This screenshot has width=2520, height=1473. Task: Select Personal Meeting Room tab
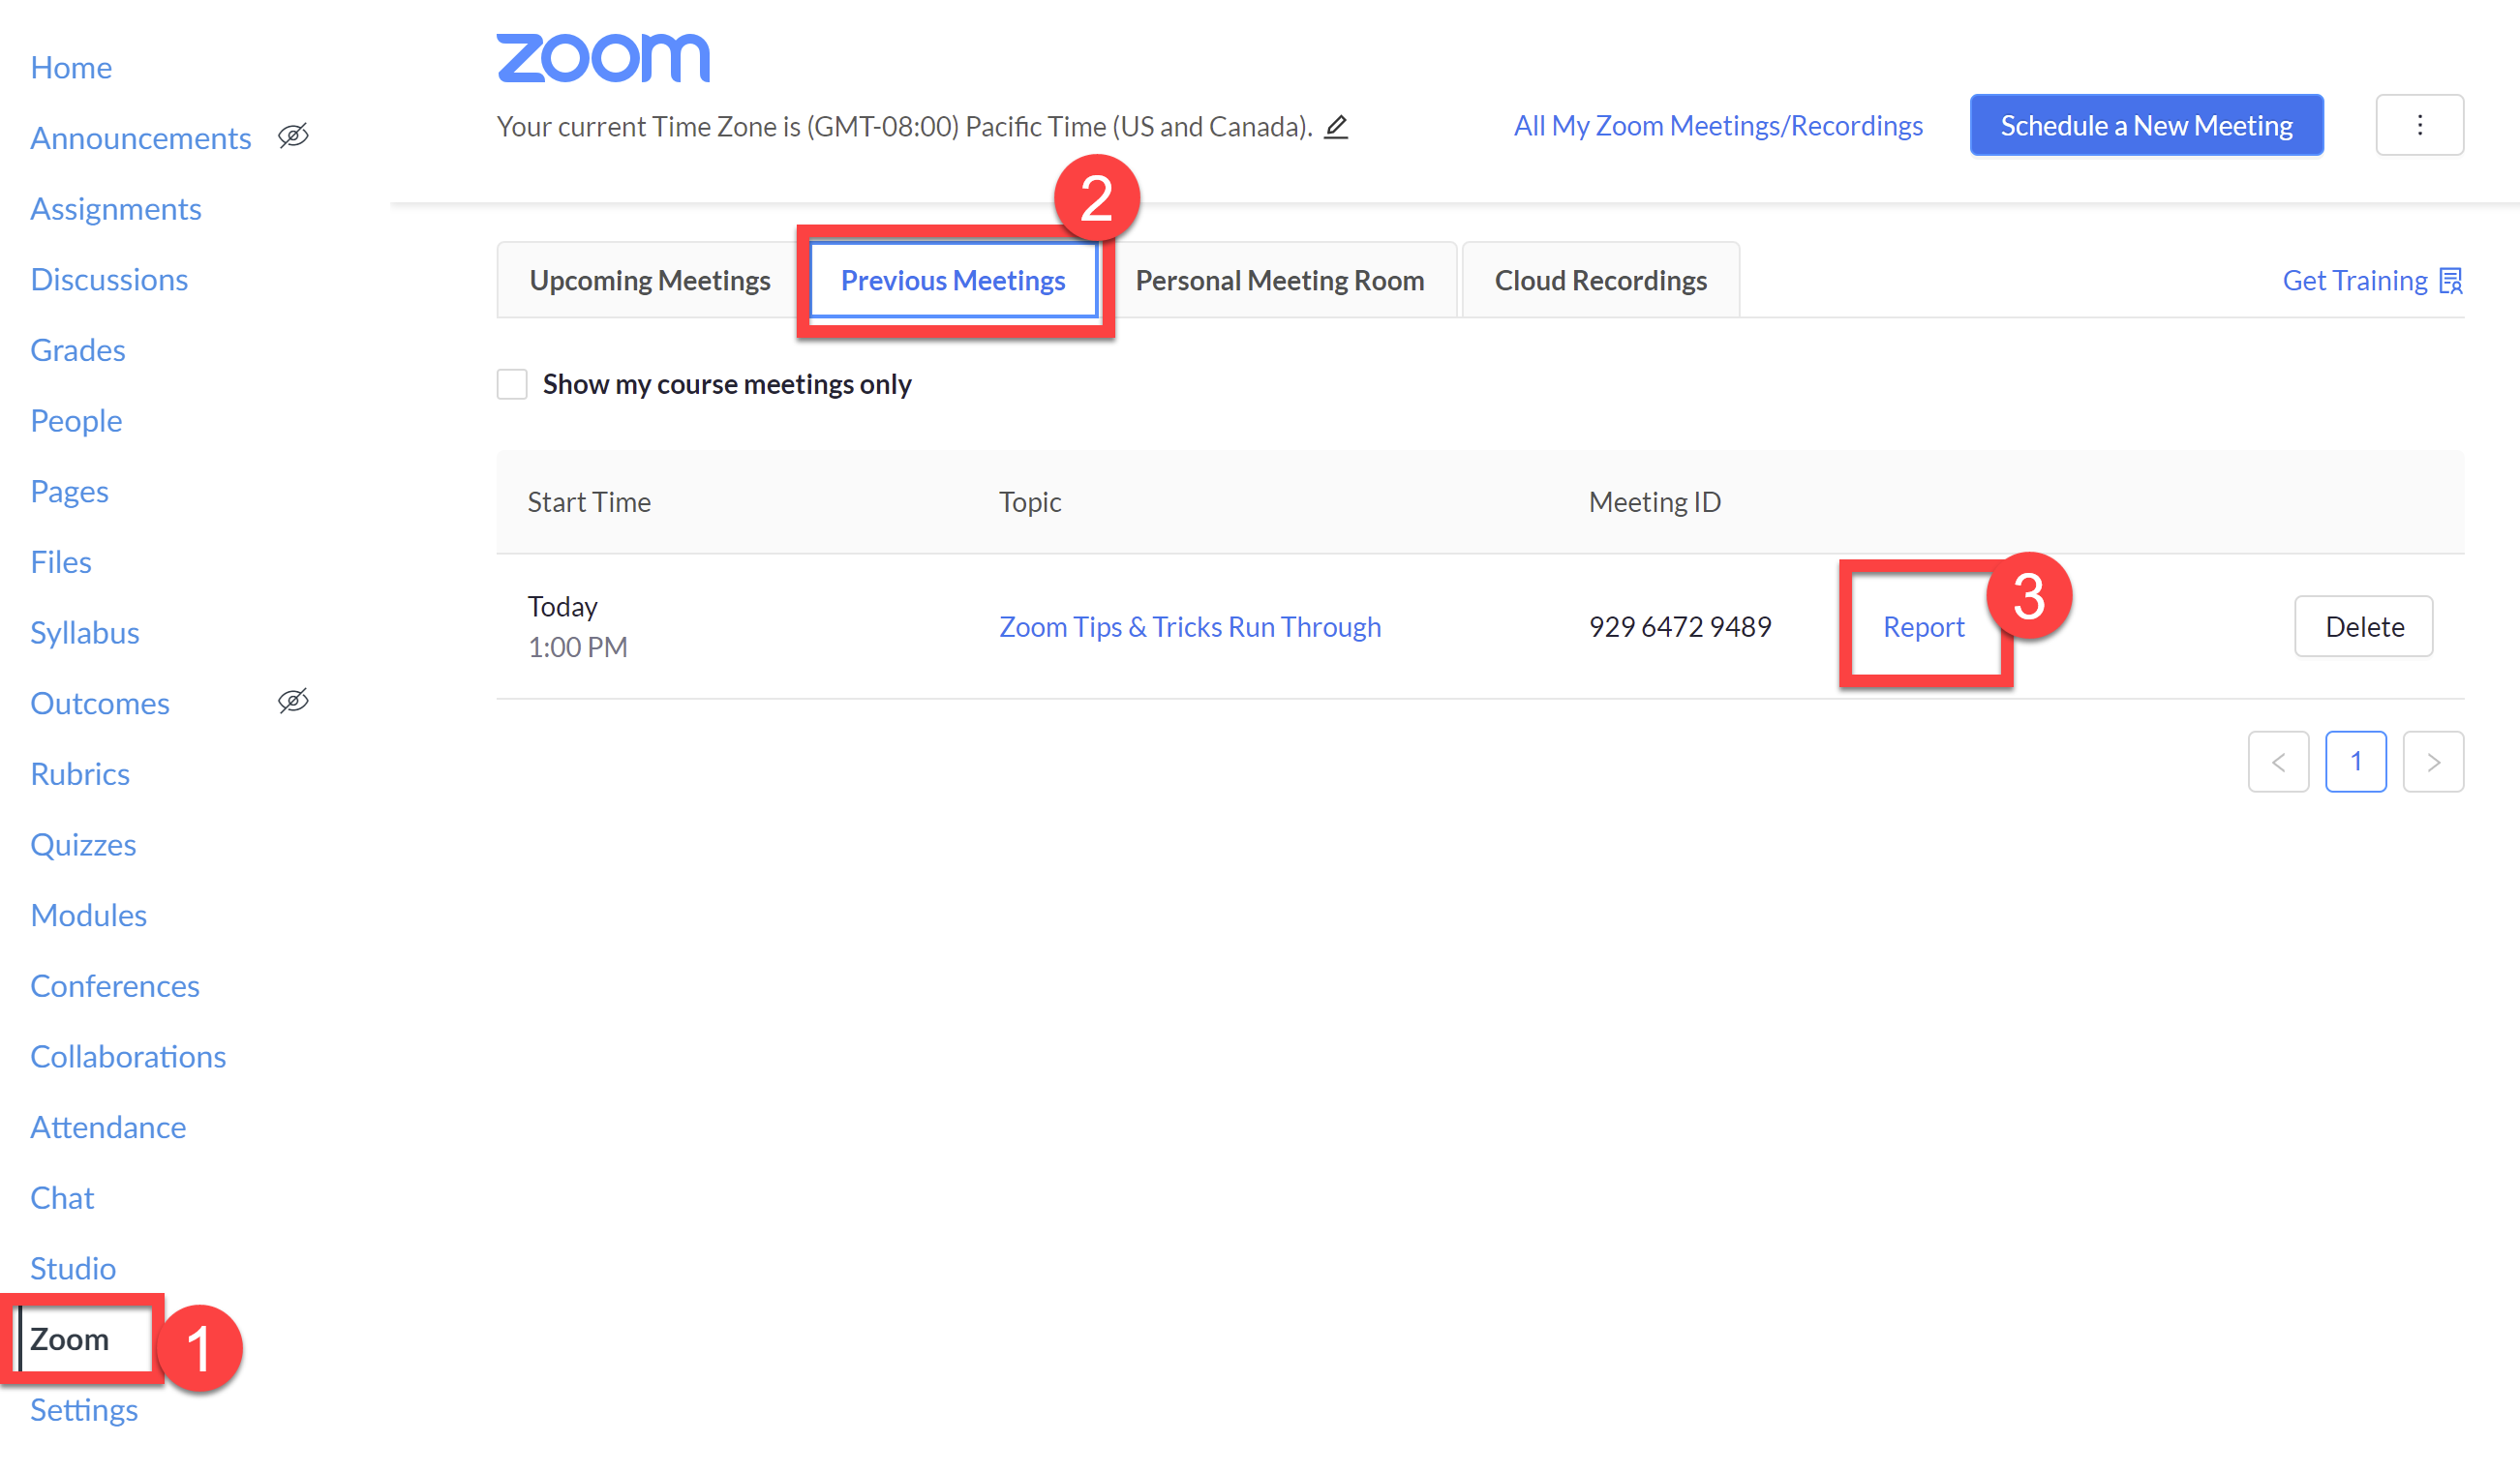tap(1279, 279)
